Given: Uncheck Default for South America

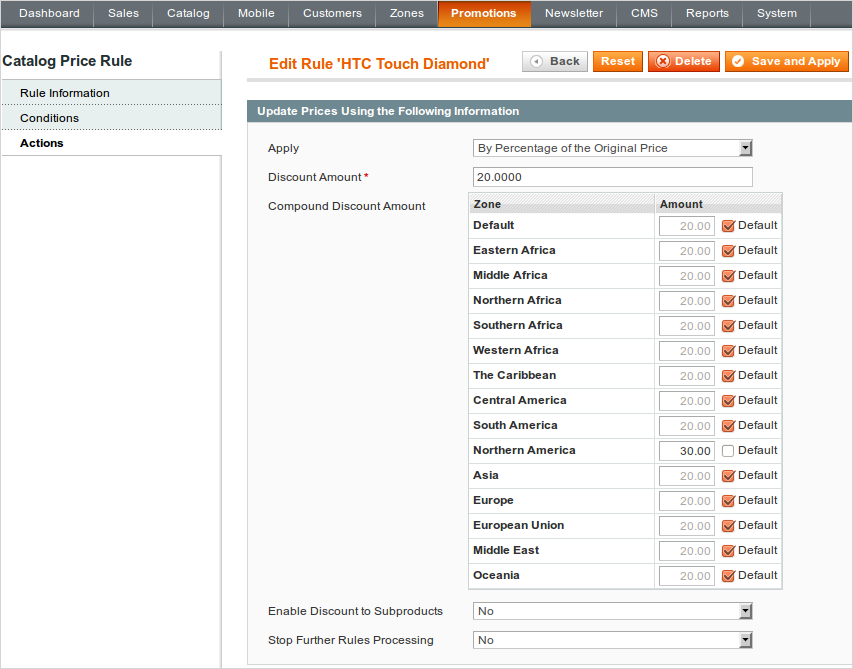Looking at the screenshot, I should [728, 426].
